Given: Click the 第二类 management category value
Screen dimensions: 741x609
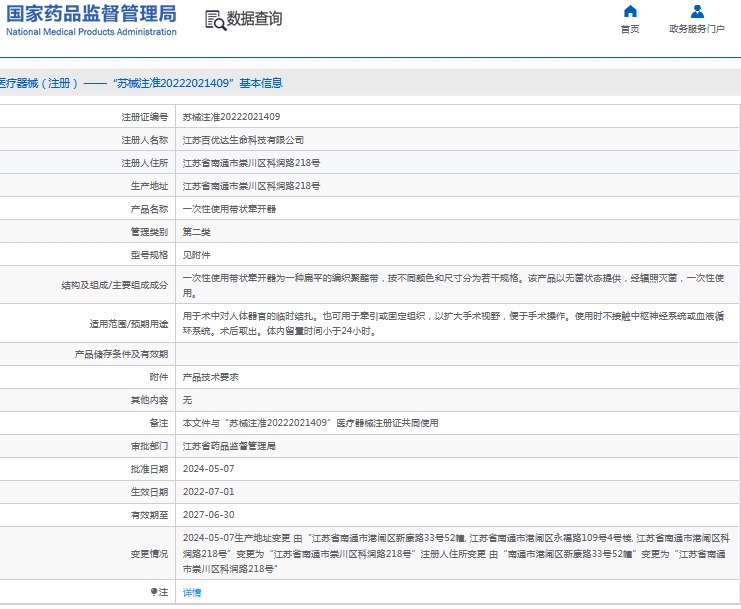Looking at the screenshot, I should (197, 232).
